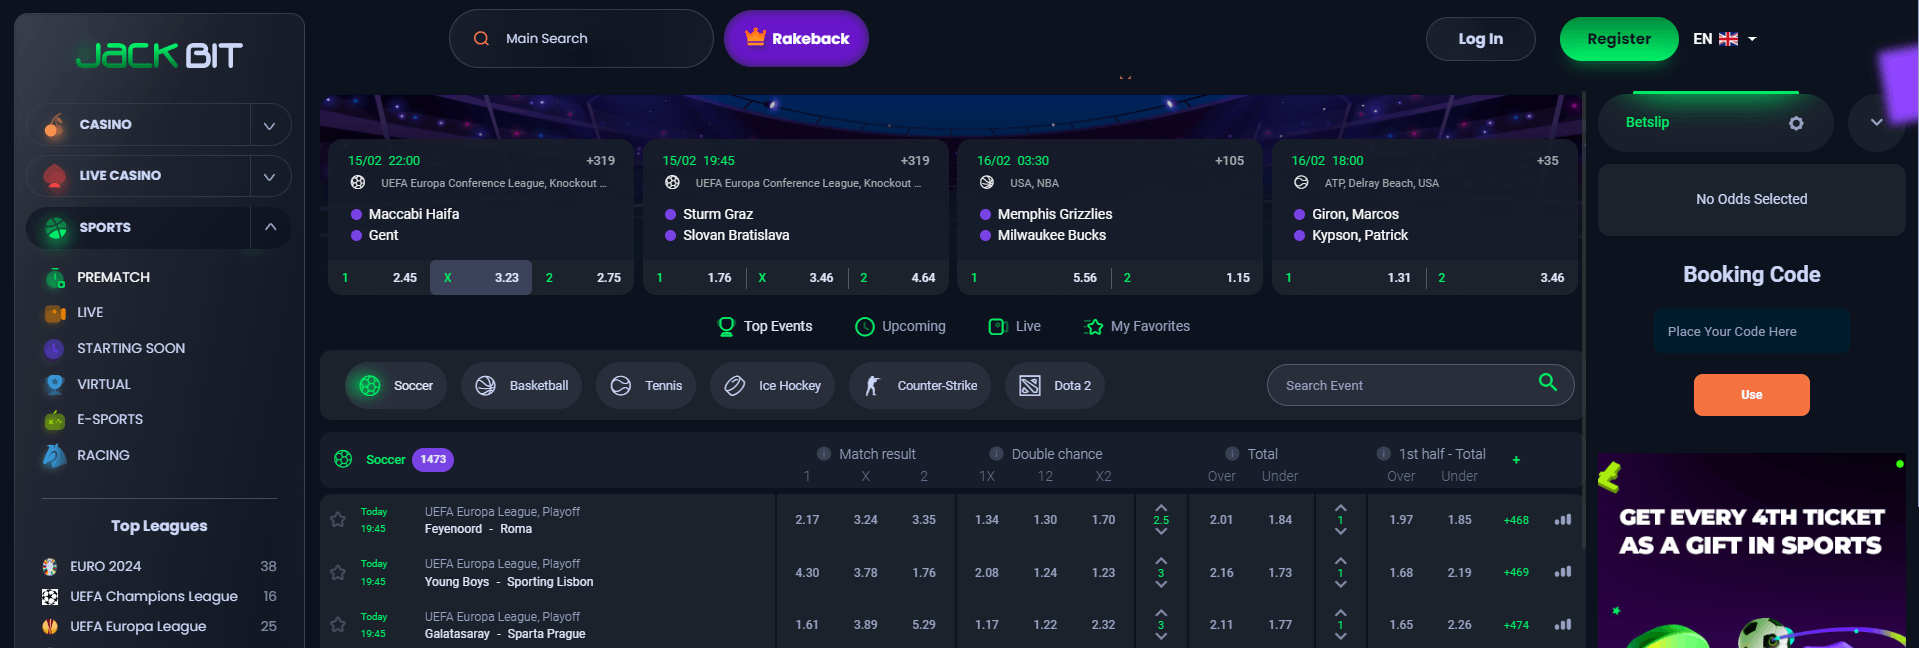Image resolution: width=1919 pixels, height=648 pixels.
Task: Select Milwaukee Bucks odds 1.15
Action: pyautogui.click(x=1187, y=278)
